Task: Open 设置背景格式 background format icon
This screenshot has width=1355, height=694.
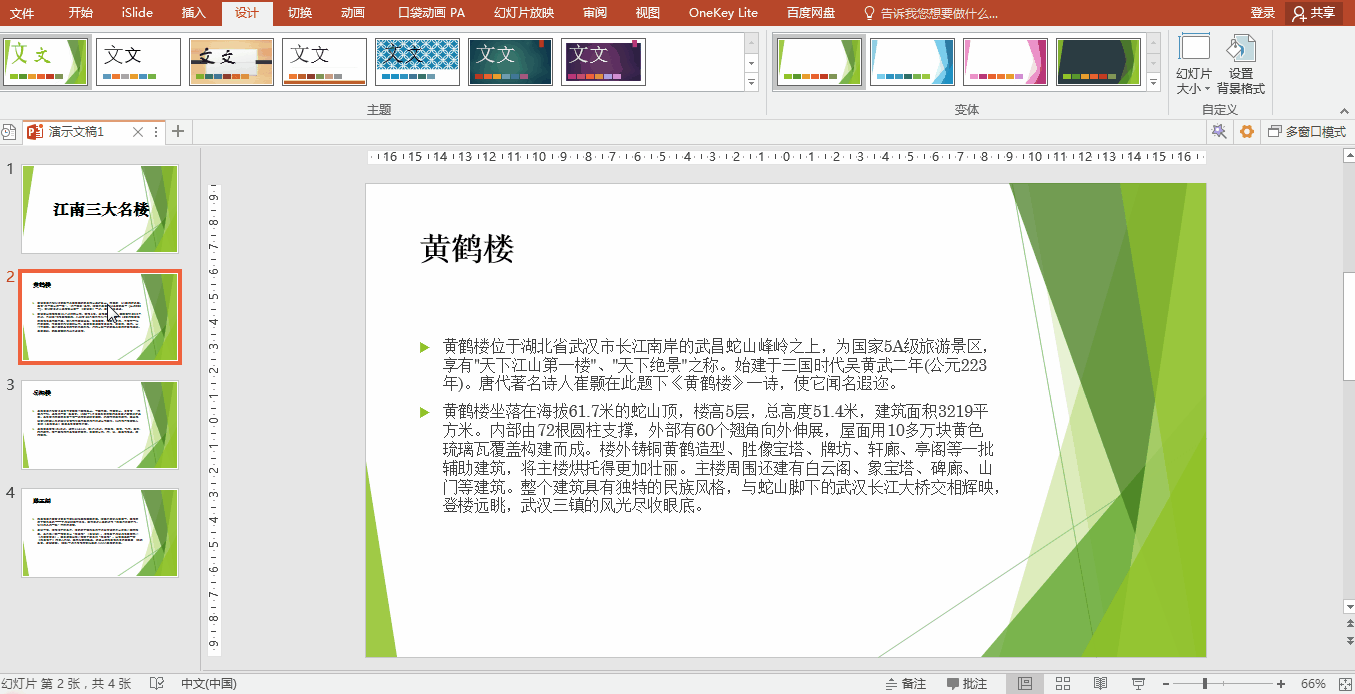Action: click(x=1241, y=64)
